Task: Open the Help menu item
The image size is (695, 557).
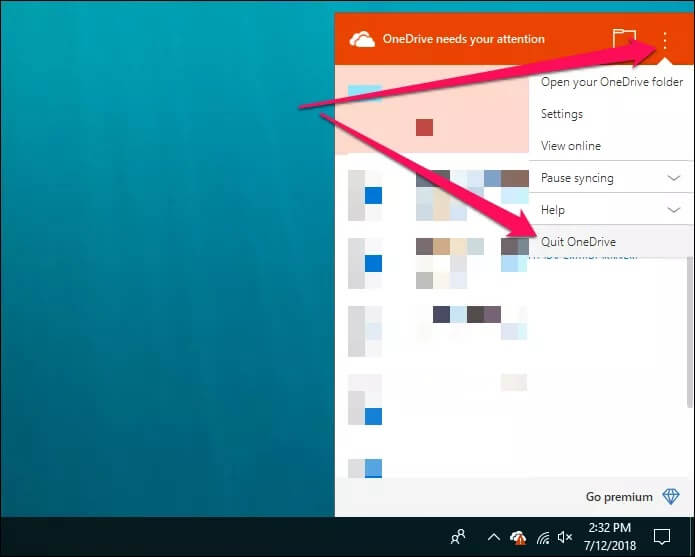Action: (612, 210)
